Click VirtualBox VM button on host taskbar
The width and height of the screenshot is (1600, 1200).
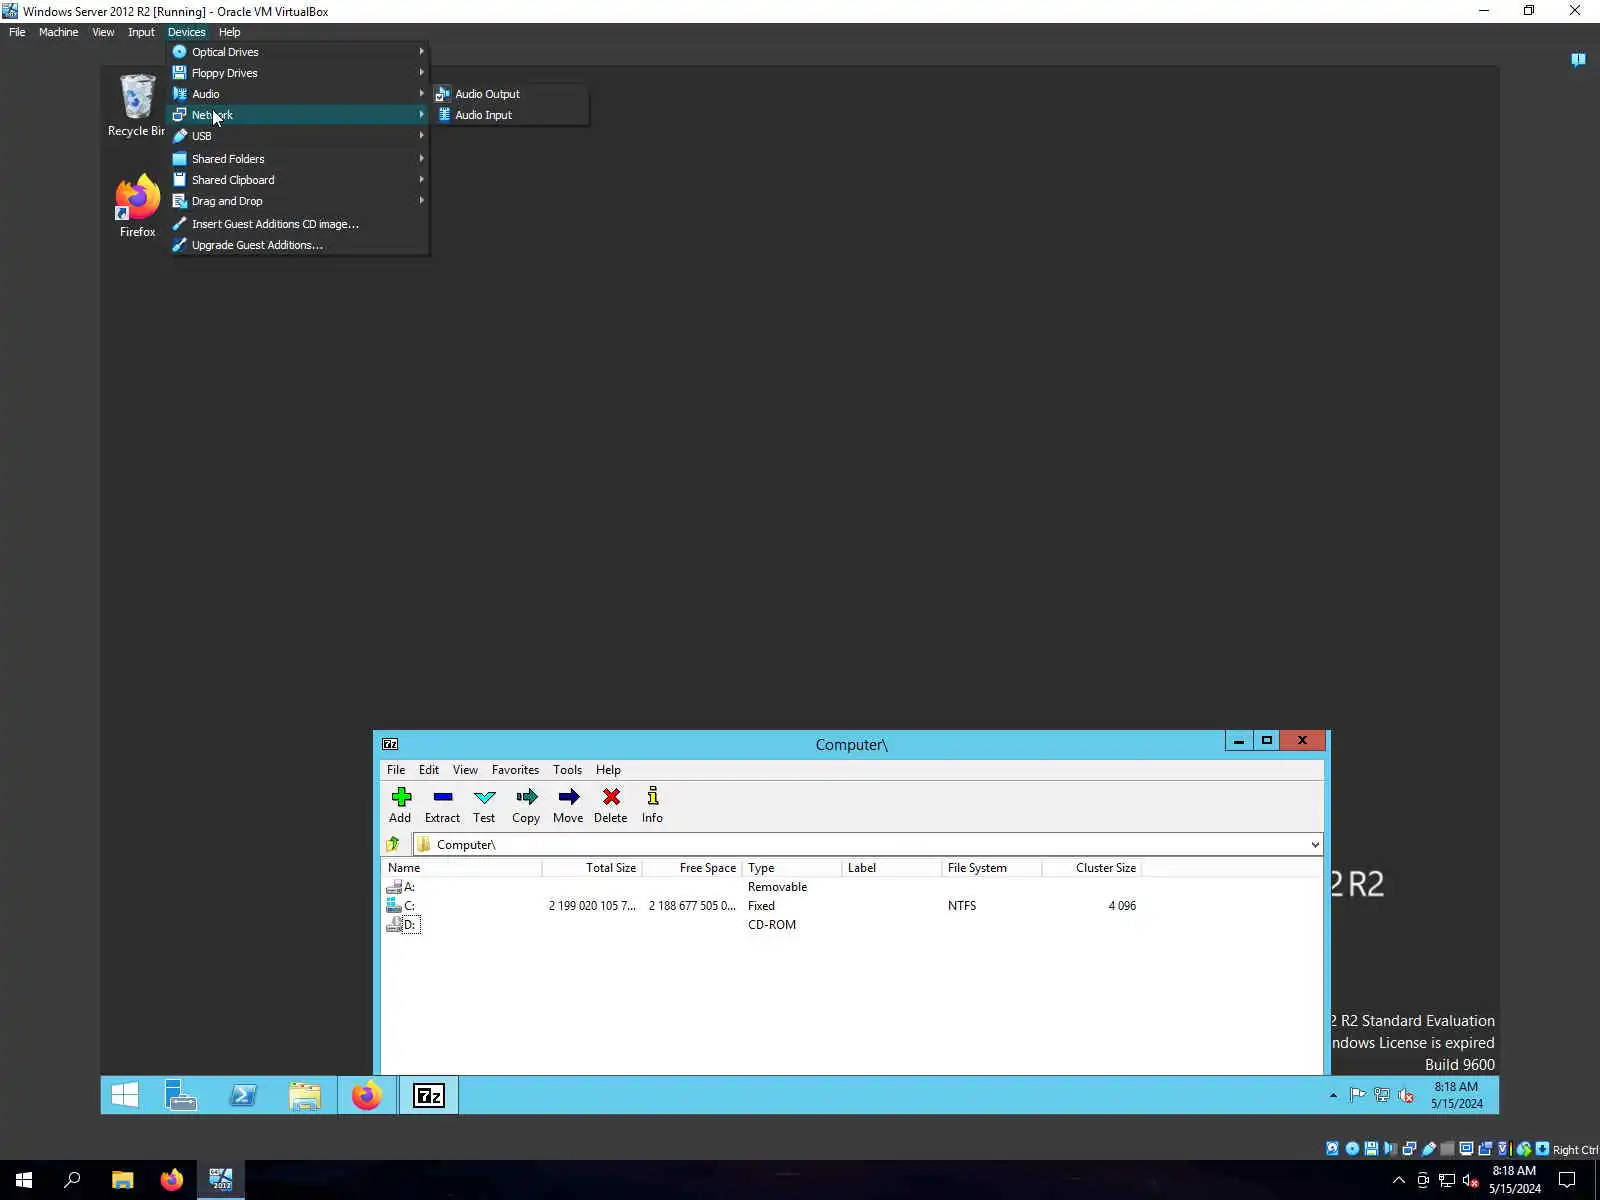coord(221,1180)
